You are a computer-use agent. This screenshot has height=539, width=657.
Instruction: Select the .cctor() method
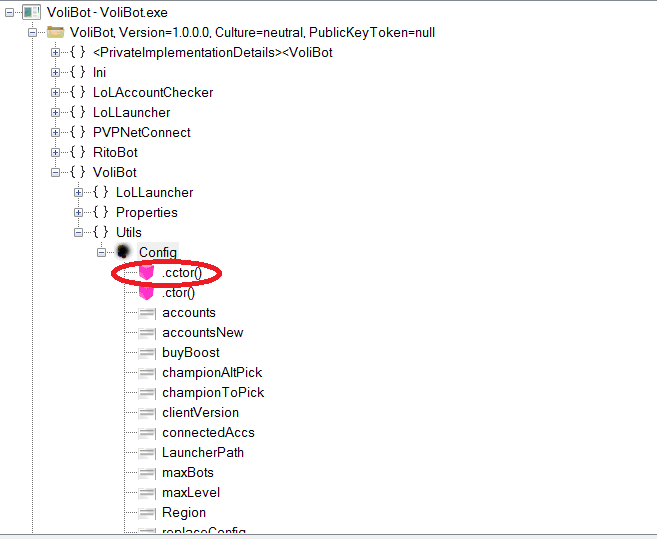click(182, 273)
